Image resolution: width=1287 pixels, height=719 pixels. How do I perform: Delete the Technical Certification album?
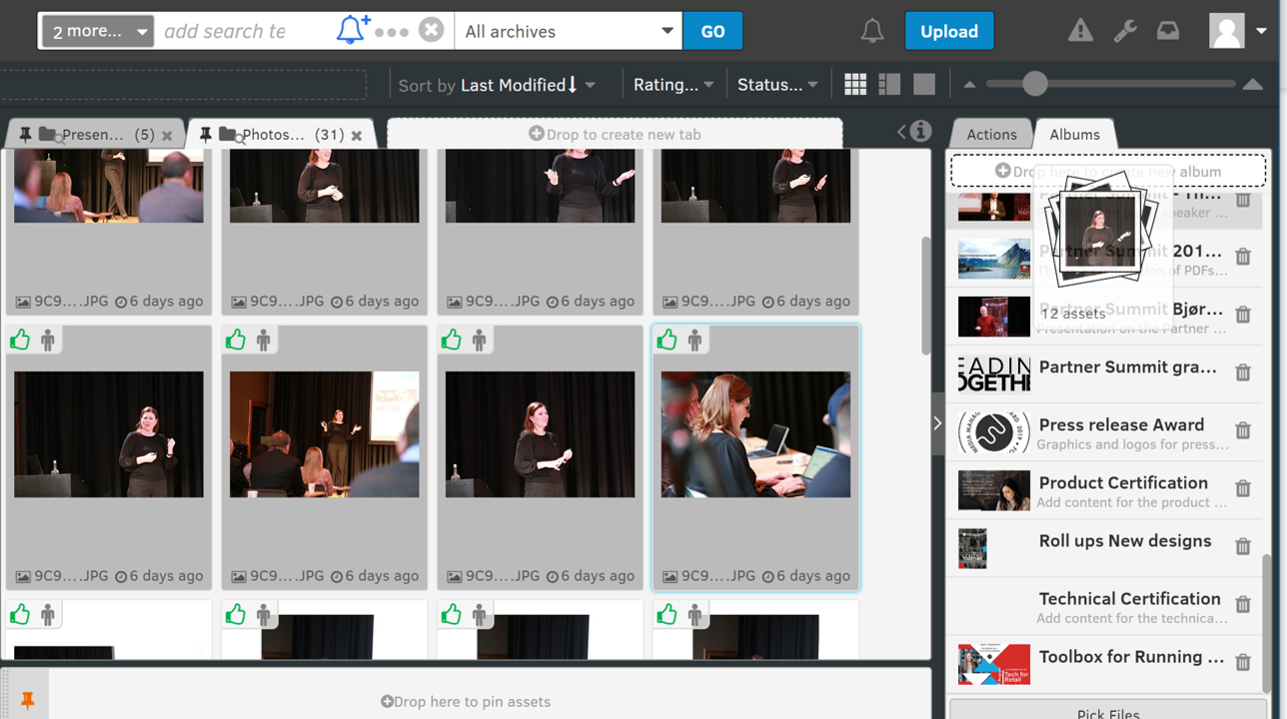tap(1243, 605)
